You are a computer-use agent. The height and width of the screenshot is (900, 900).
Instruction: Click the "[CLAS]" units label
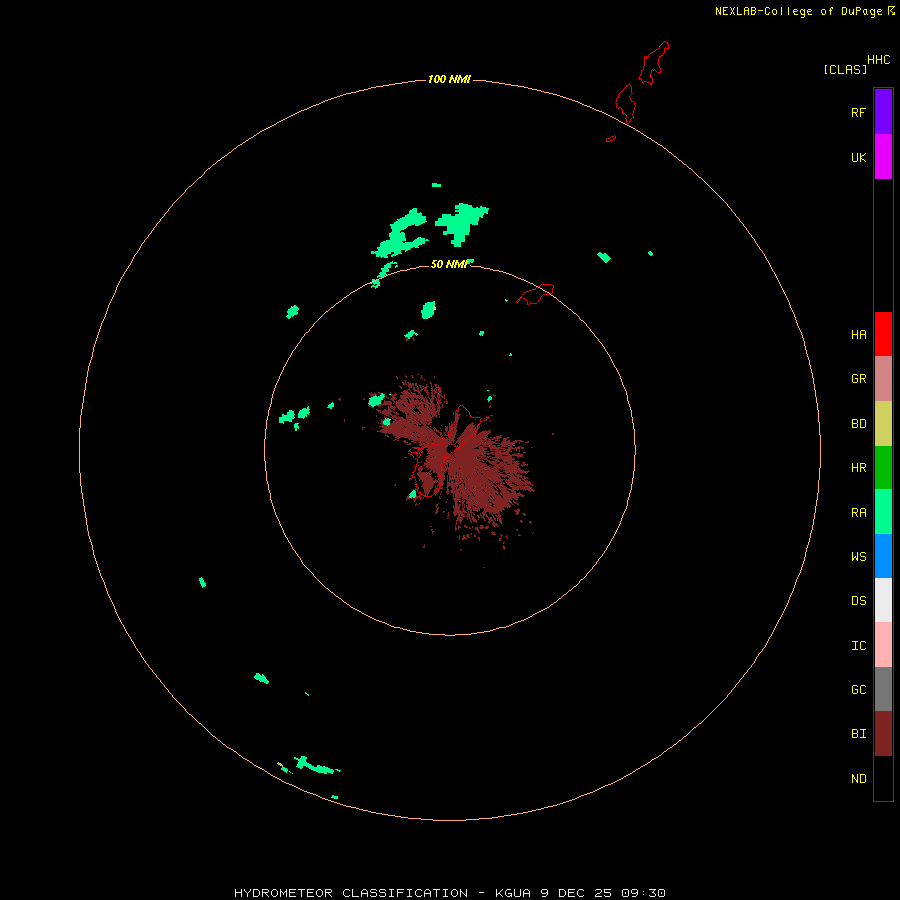[845, 69]
